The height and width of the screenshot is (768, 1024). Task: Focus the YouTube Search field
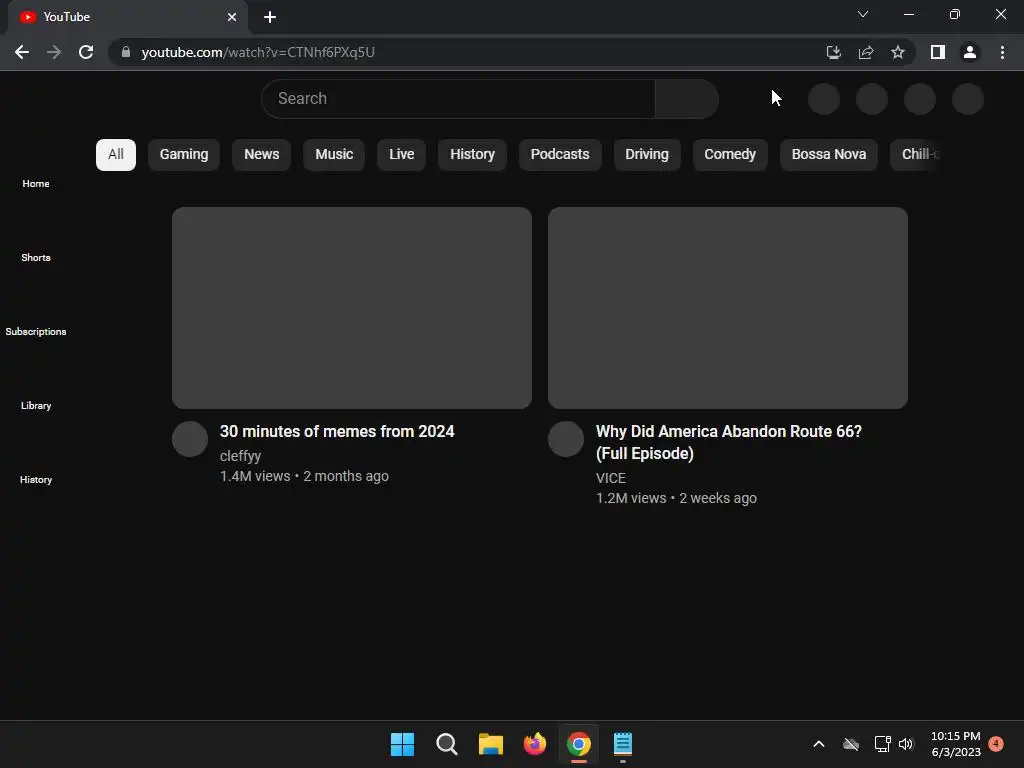click(x=458, y=99)
